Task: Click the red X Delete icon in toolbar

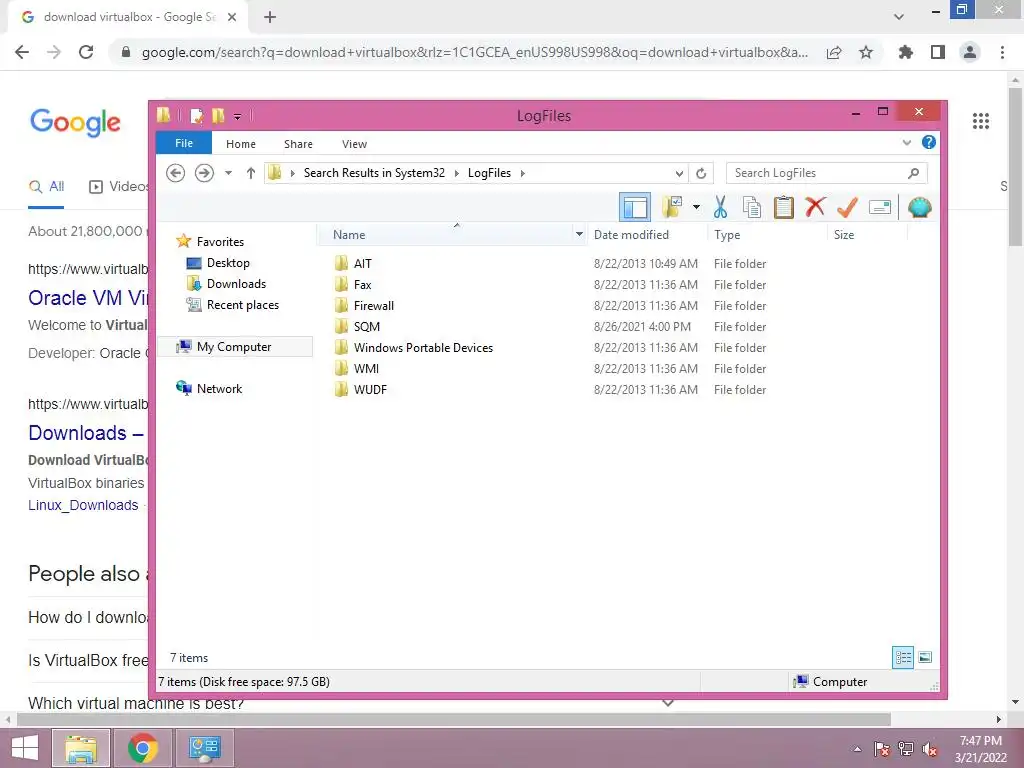Action: click(815, 207)
